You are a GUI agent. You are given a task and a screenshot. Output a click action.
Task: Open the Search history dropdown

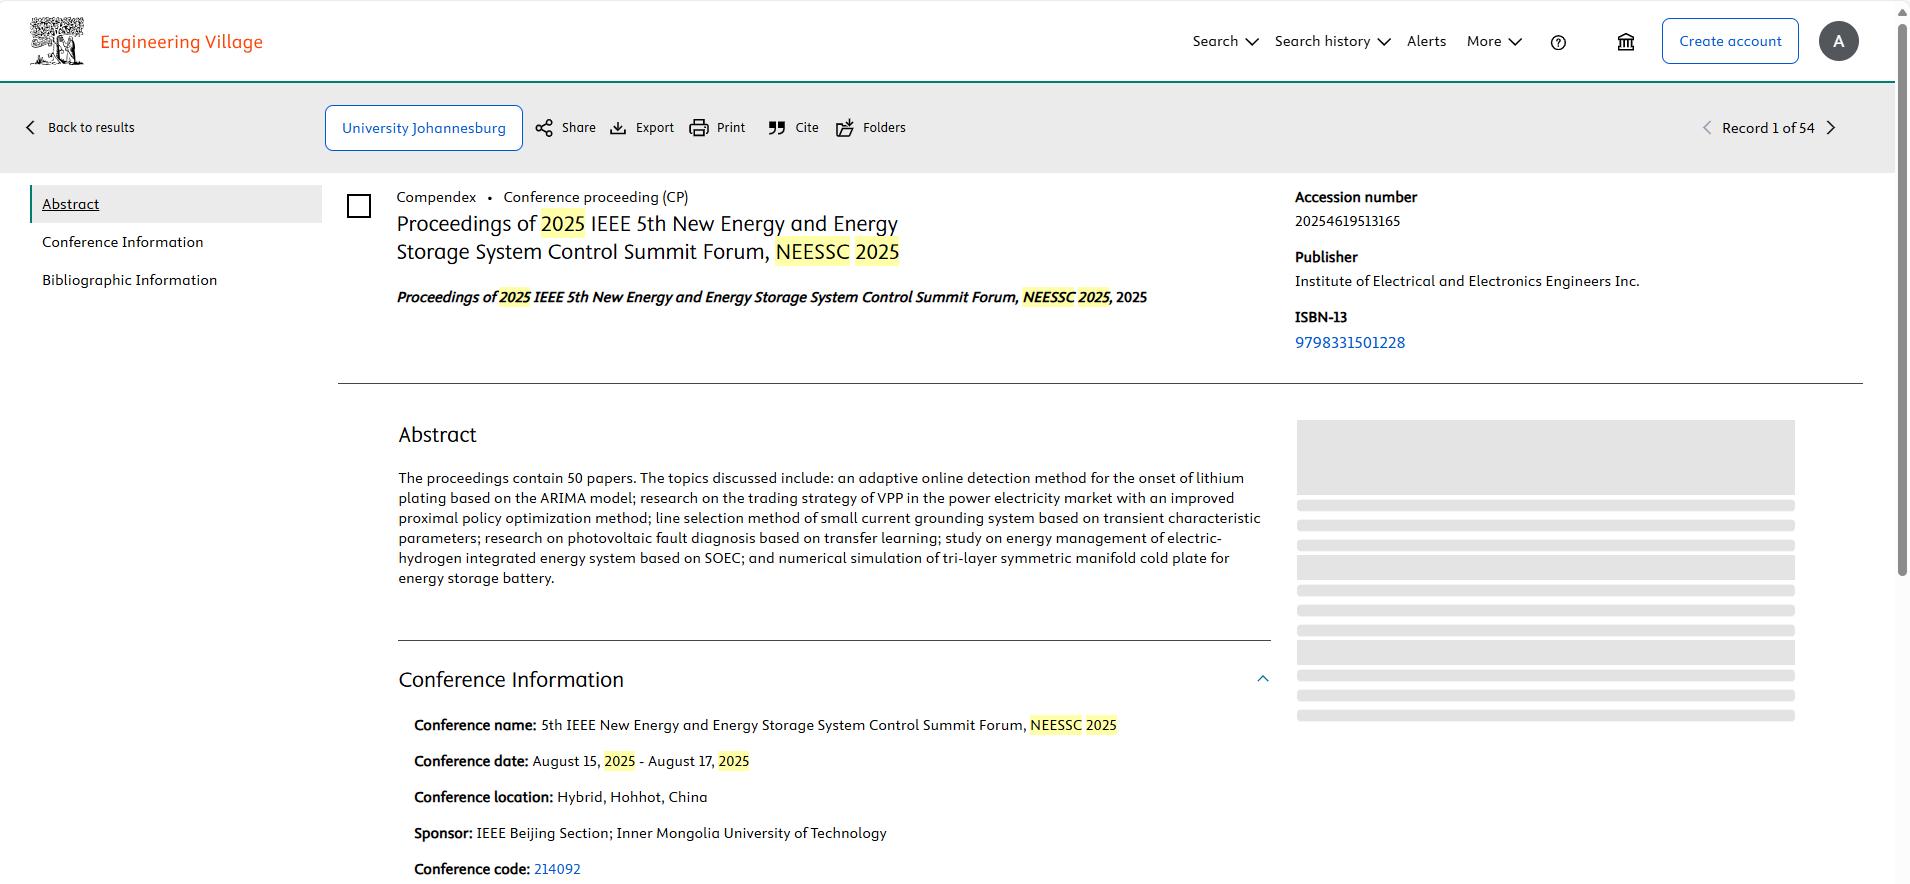click(x=1332, y=42)
